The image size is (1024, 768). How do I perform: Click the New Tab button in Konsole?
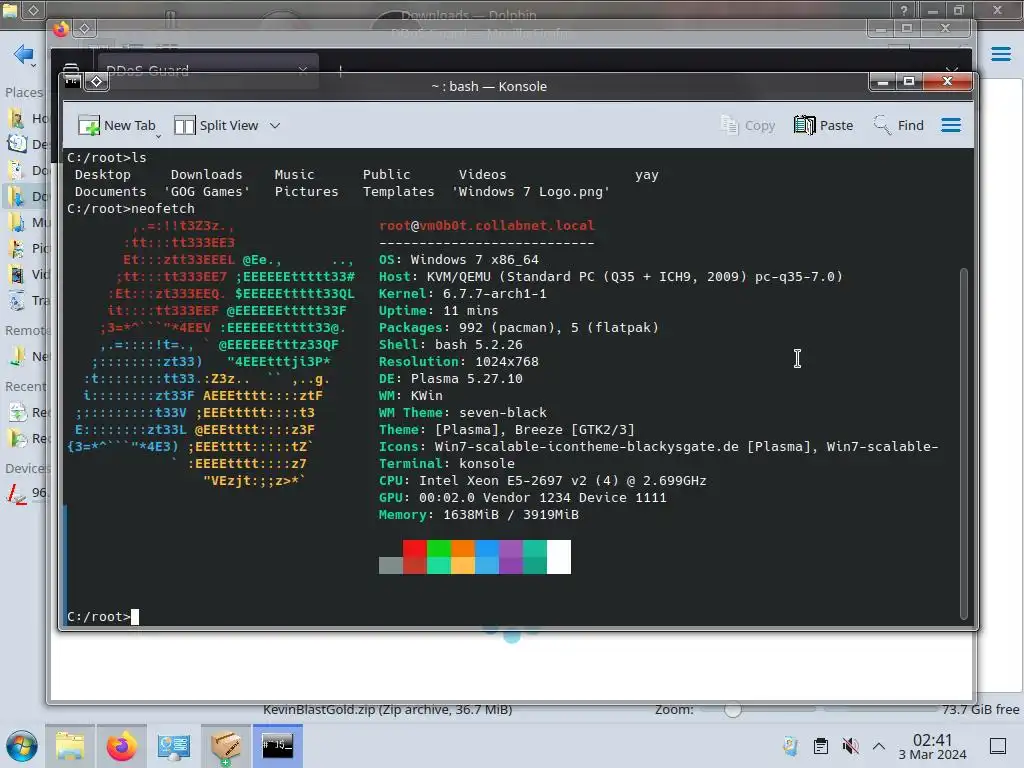(x=116, y=125)
